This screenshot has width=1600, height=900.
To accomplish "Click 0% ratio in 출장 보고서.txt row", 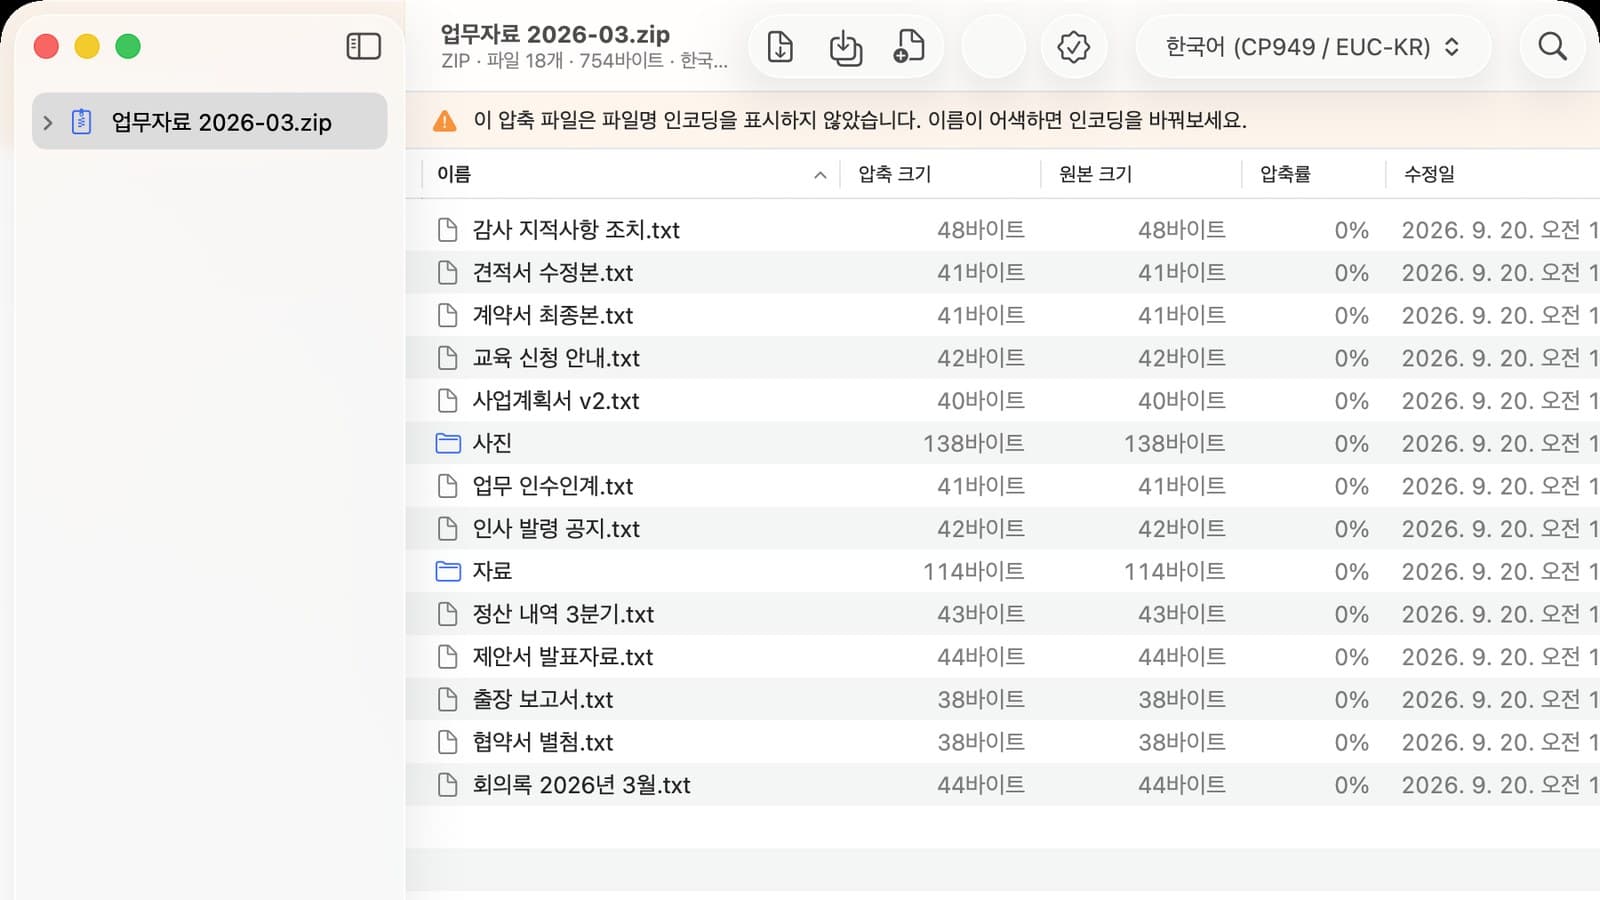I will click(1351, 699).
